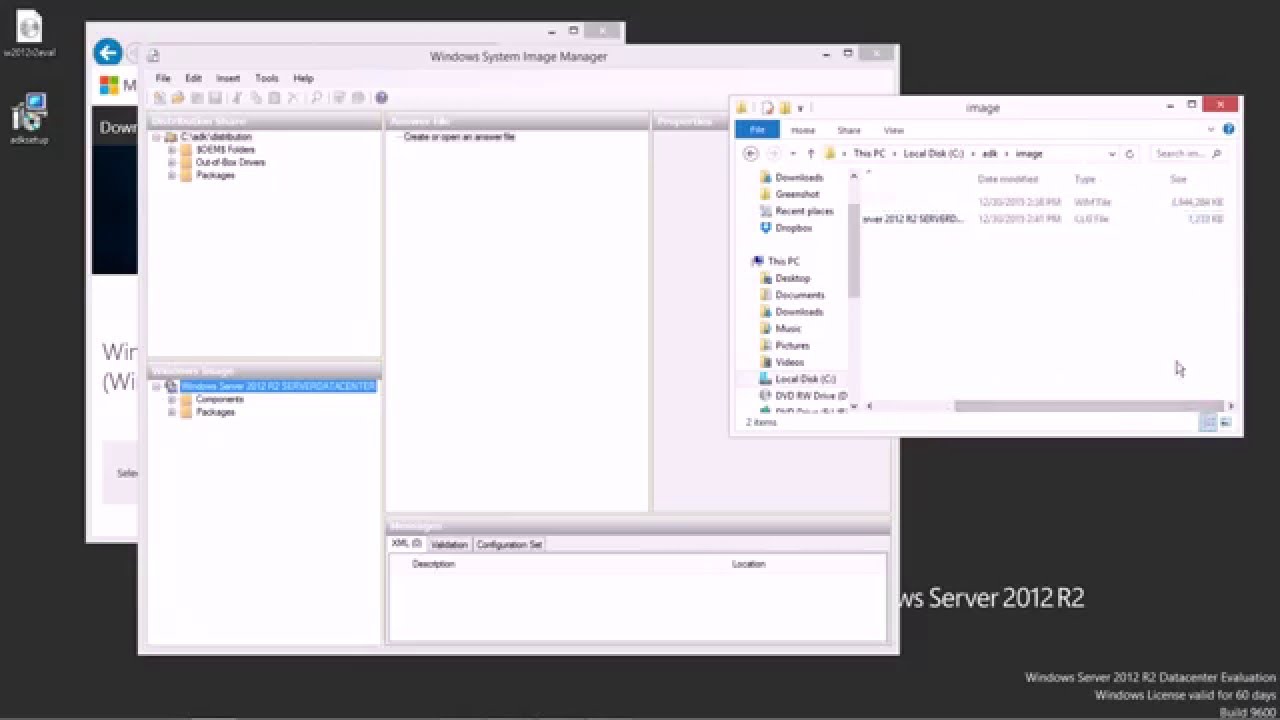Click the horizontal scrollbar in Explorer file list

pos(1088,406)
